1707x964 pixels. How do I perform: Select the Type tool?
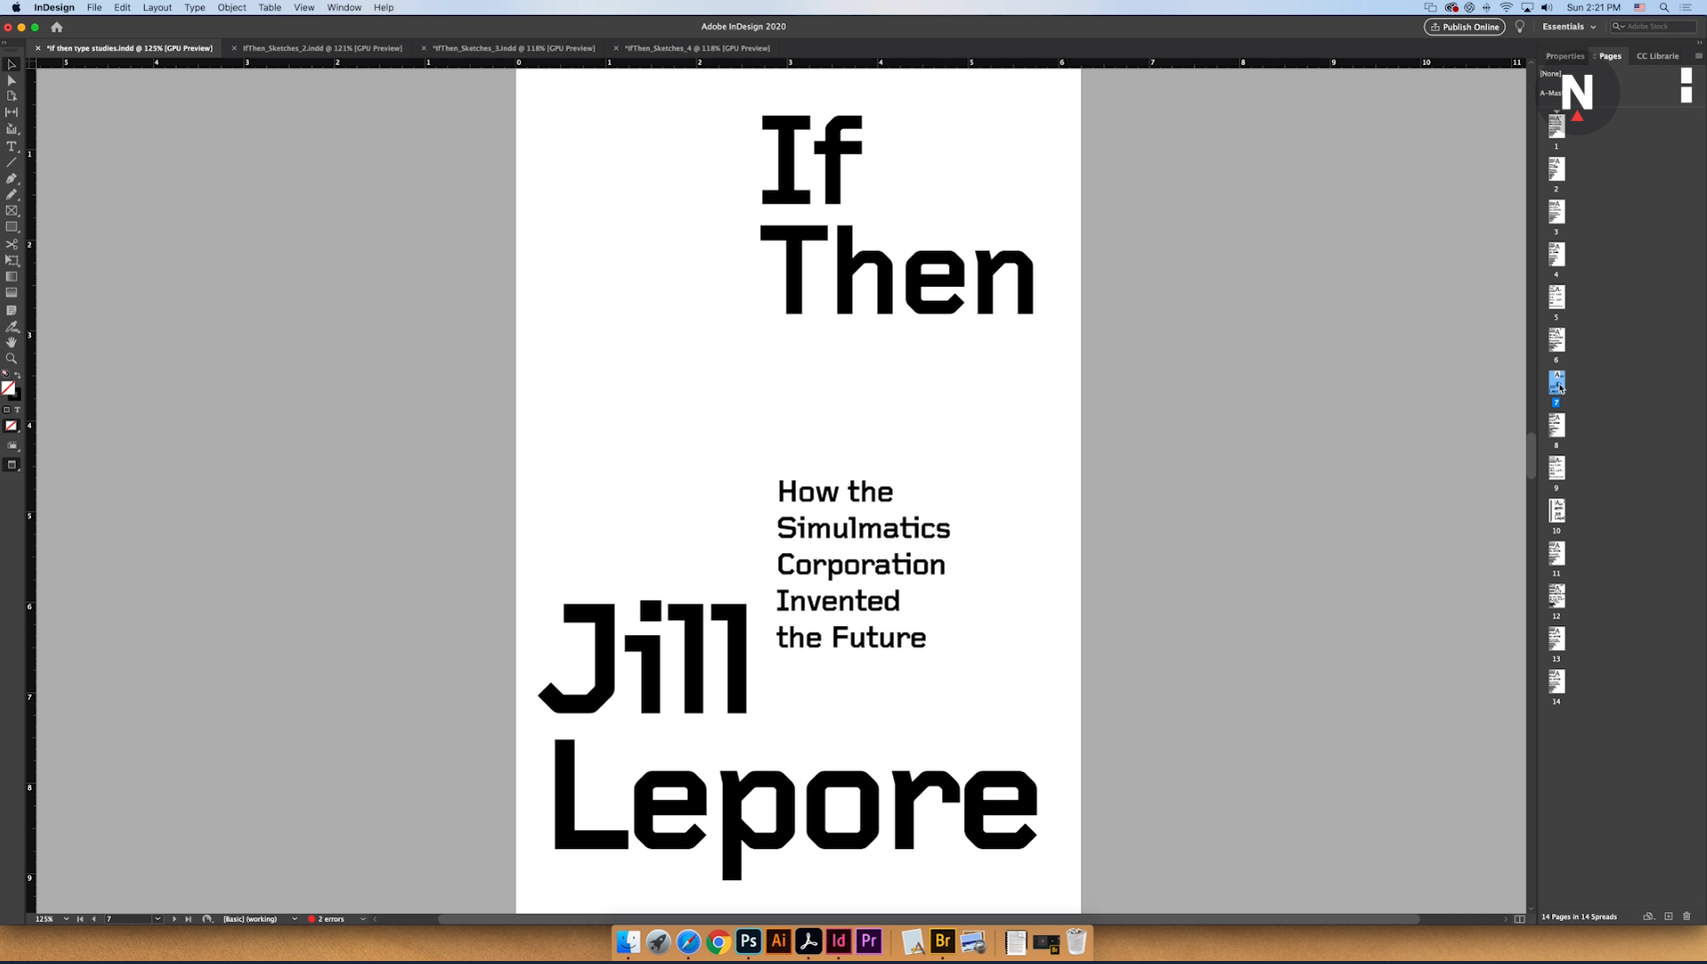12,146
